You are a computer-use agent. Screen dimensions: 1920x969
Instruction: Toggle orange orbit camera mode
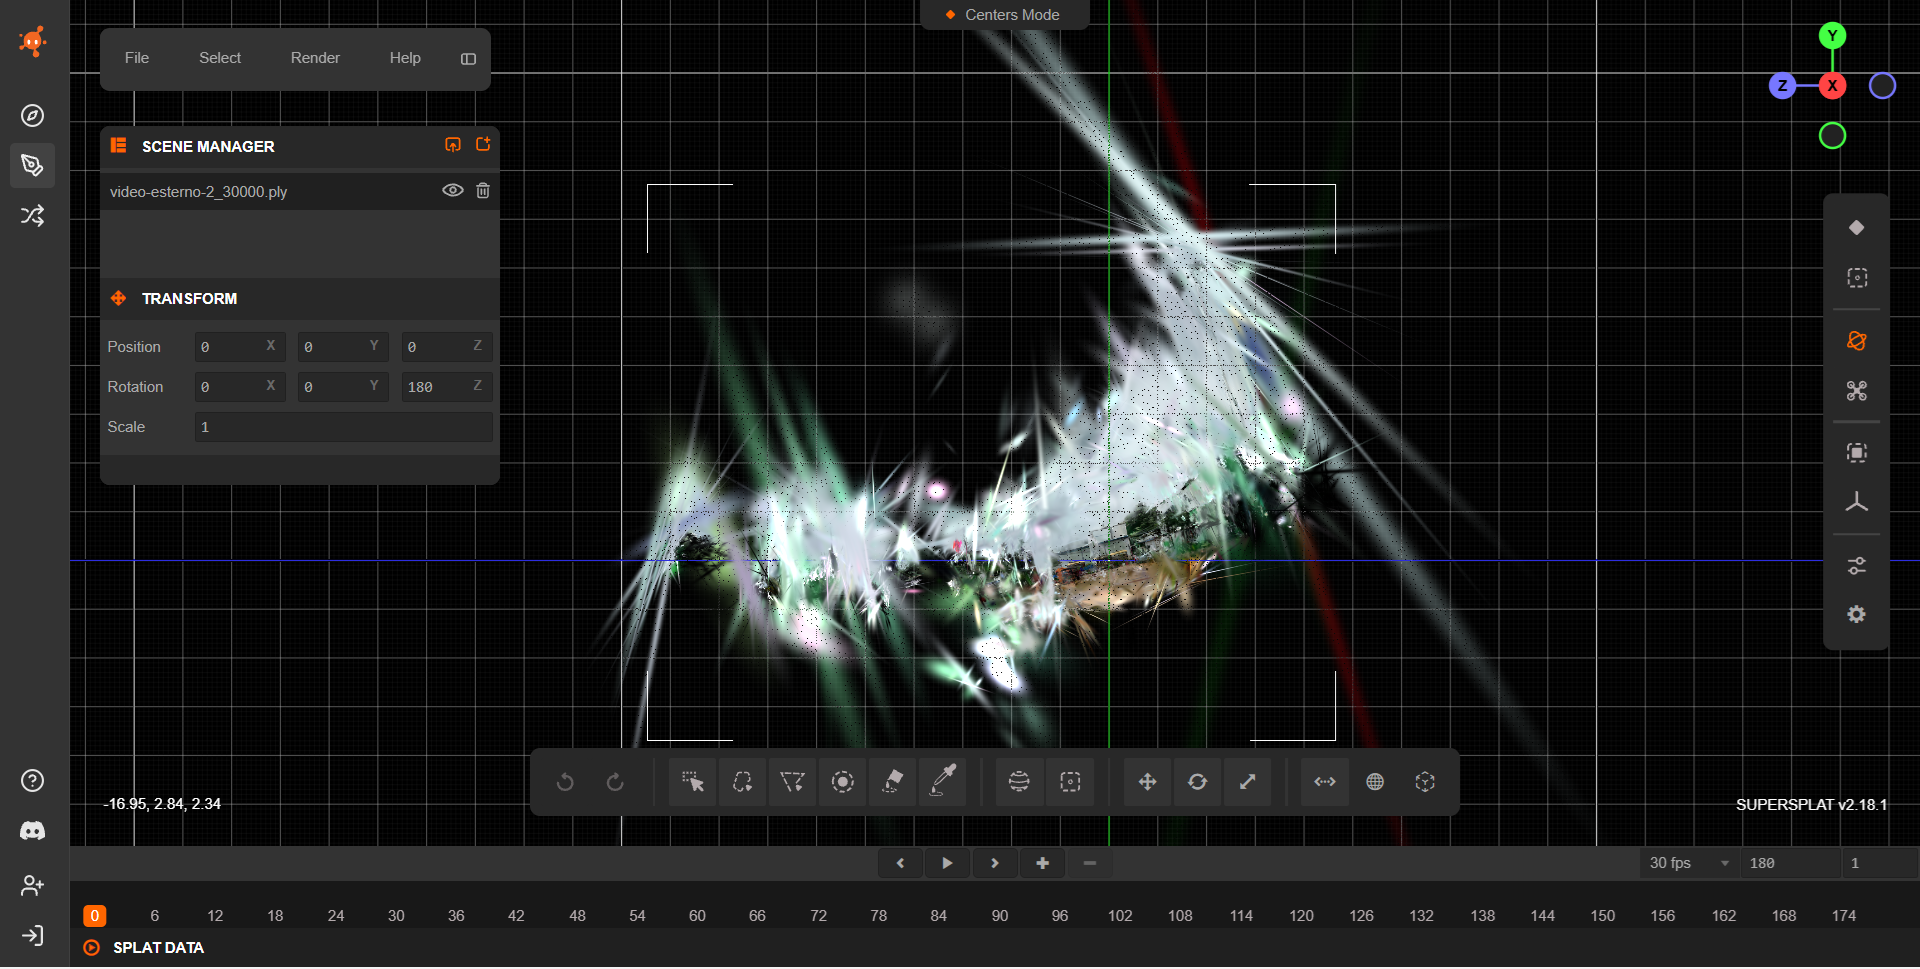(x=1857, y=341)
